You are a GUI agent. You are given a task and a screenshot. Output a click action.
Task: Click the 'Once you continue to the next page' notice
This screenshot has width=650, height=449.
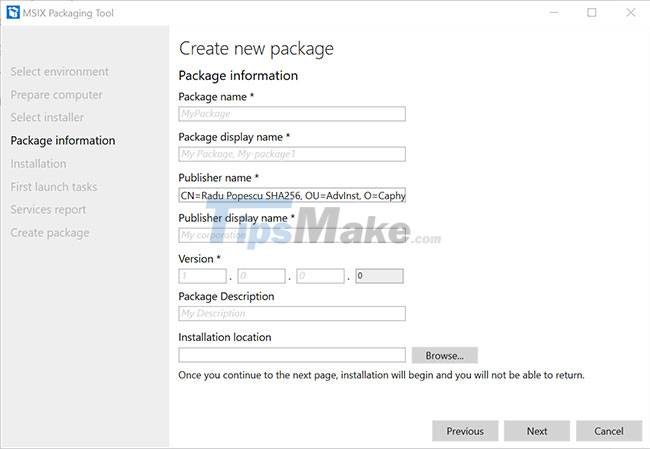381,375
